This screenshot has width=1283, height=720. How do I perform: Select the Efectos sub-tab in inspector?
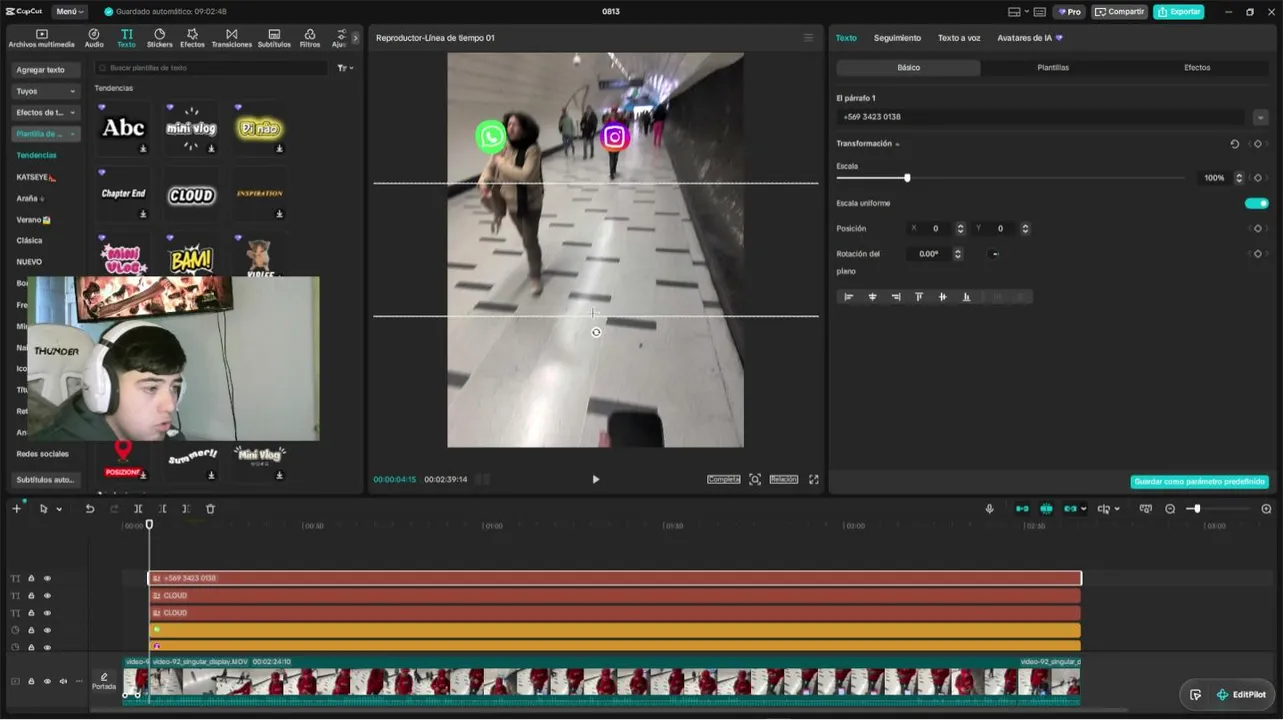pyautogui.click(x=1197, y=68)
